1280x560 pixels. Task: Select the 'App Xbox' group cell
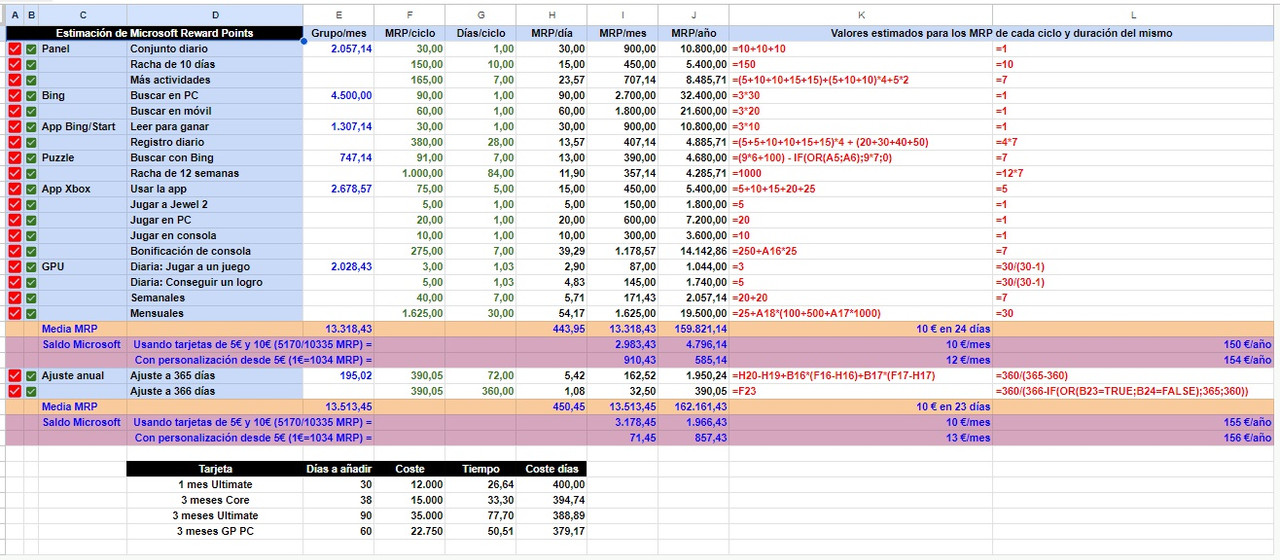coord(83,189)
